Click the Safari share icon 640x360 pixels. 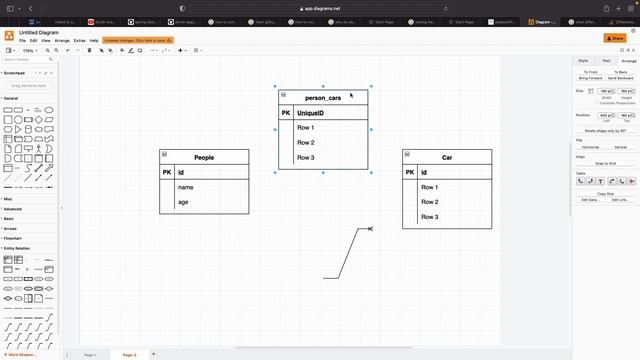tap(607, 9)
